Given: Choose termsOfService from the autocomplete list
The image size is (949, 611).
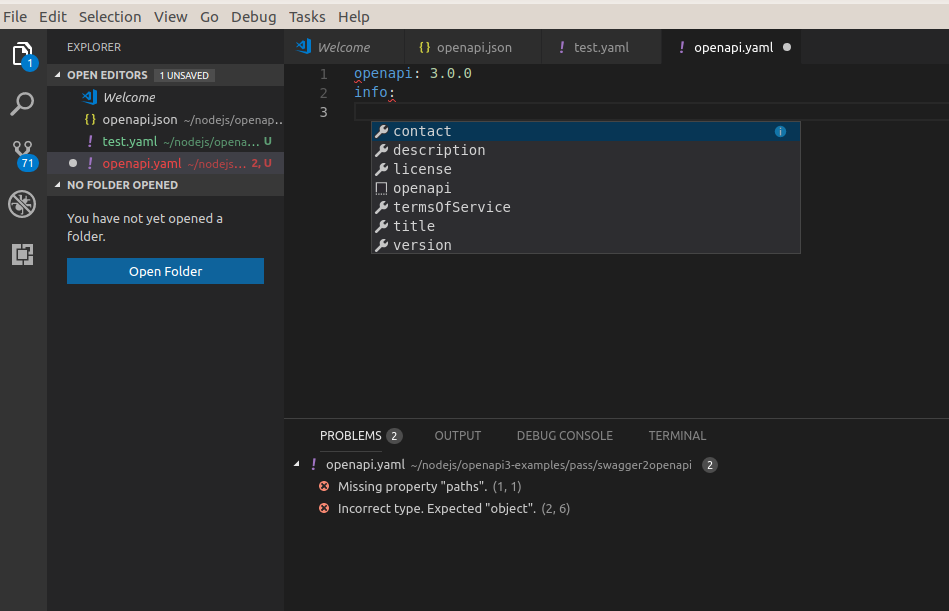Looking at the screenshot, I should point(585,207).
